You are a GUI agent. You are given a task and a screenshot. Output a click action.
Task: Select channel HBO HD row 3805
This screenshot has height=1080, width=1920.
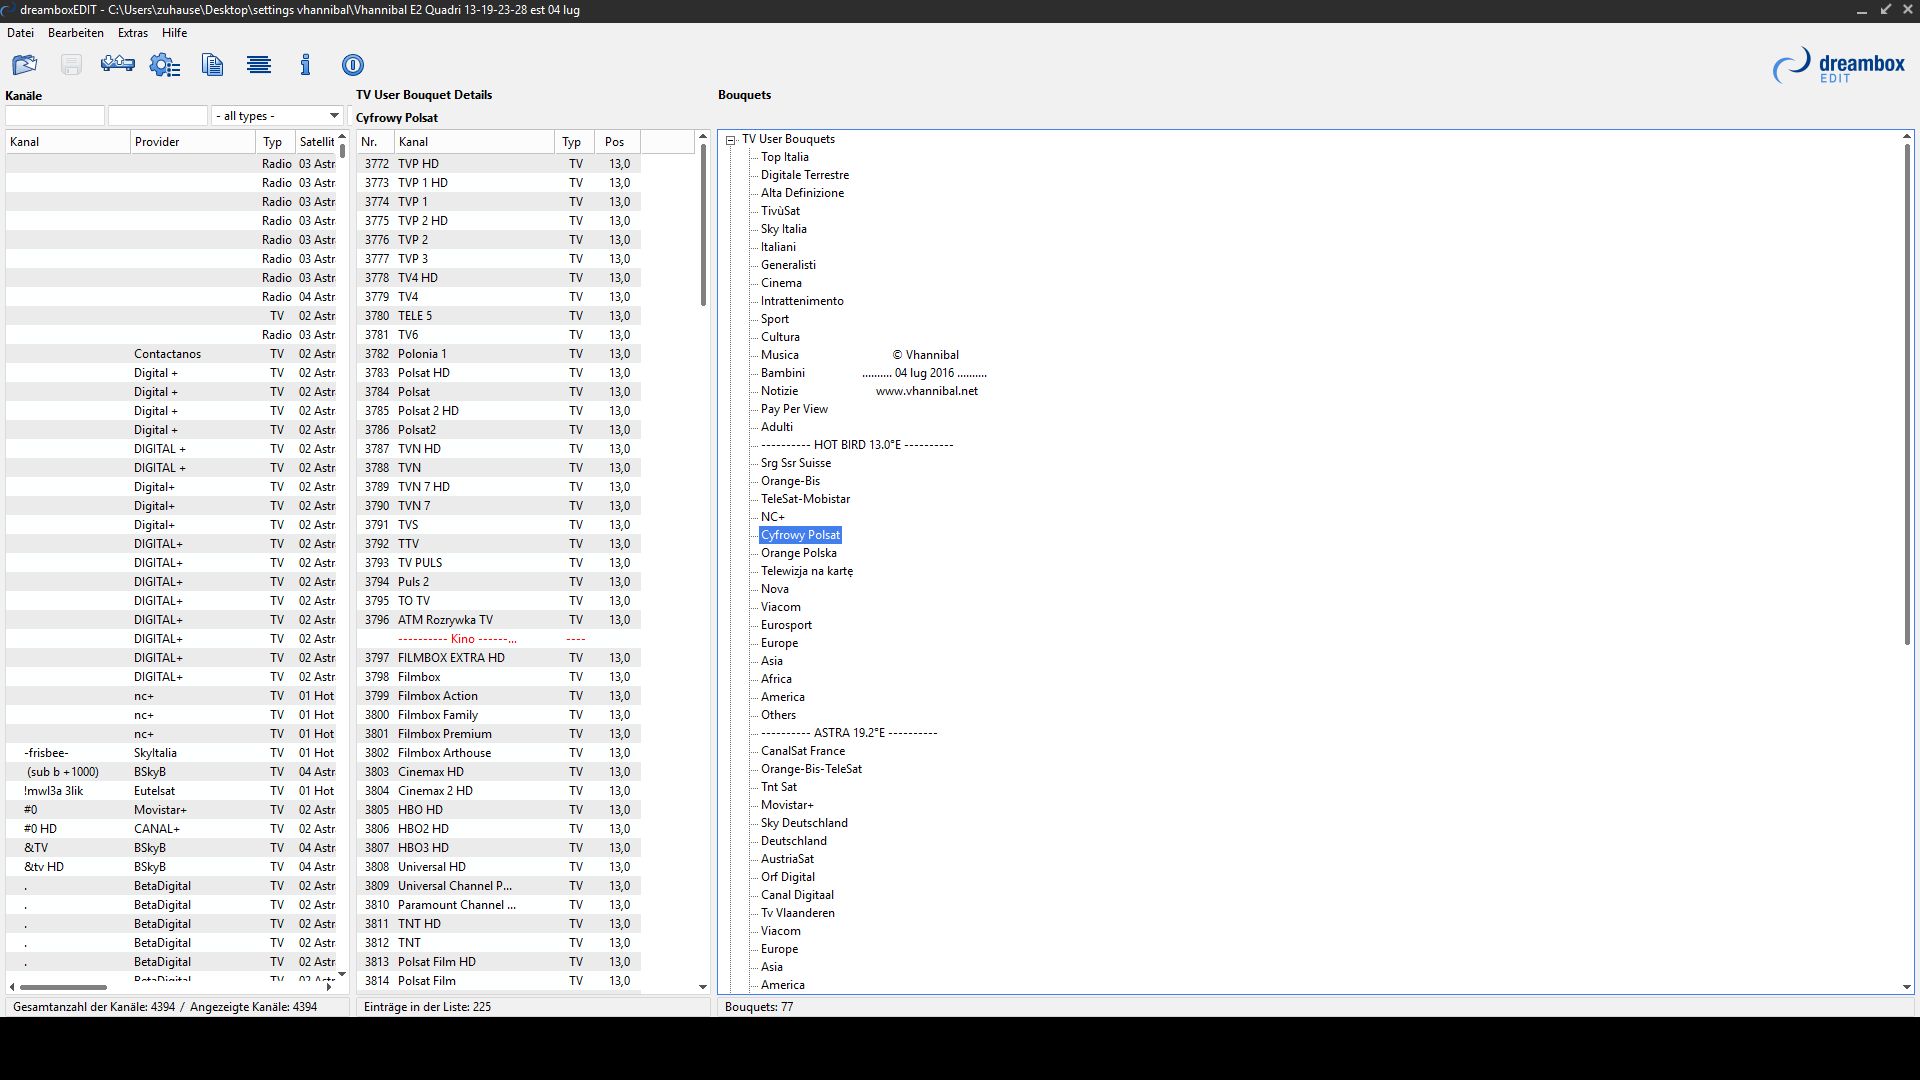point(498,810)
